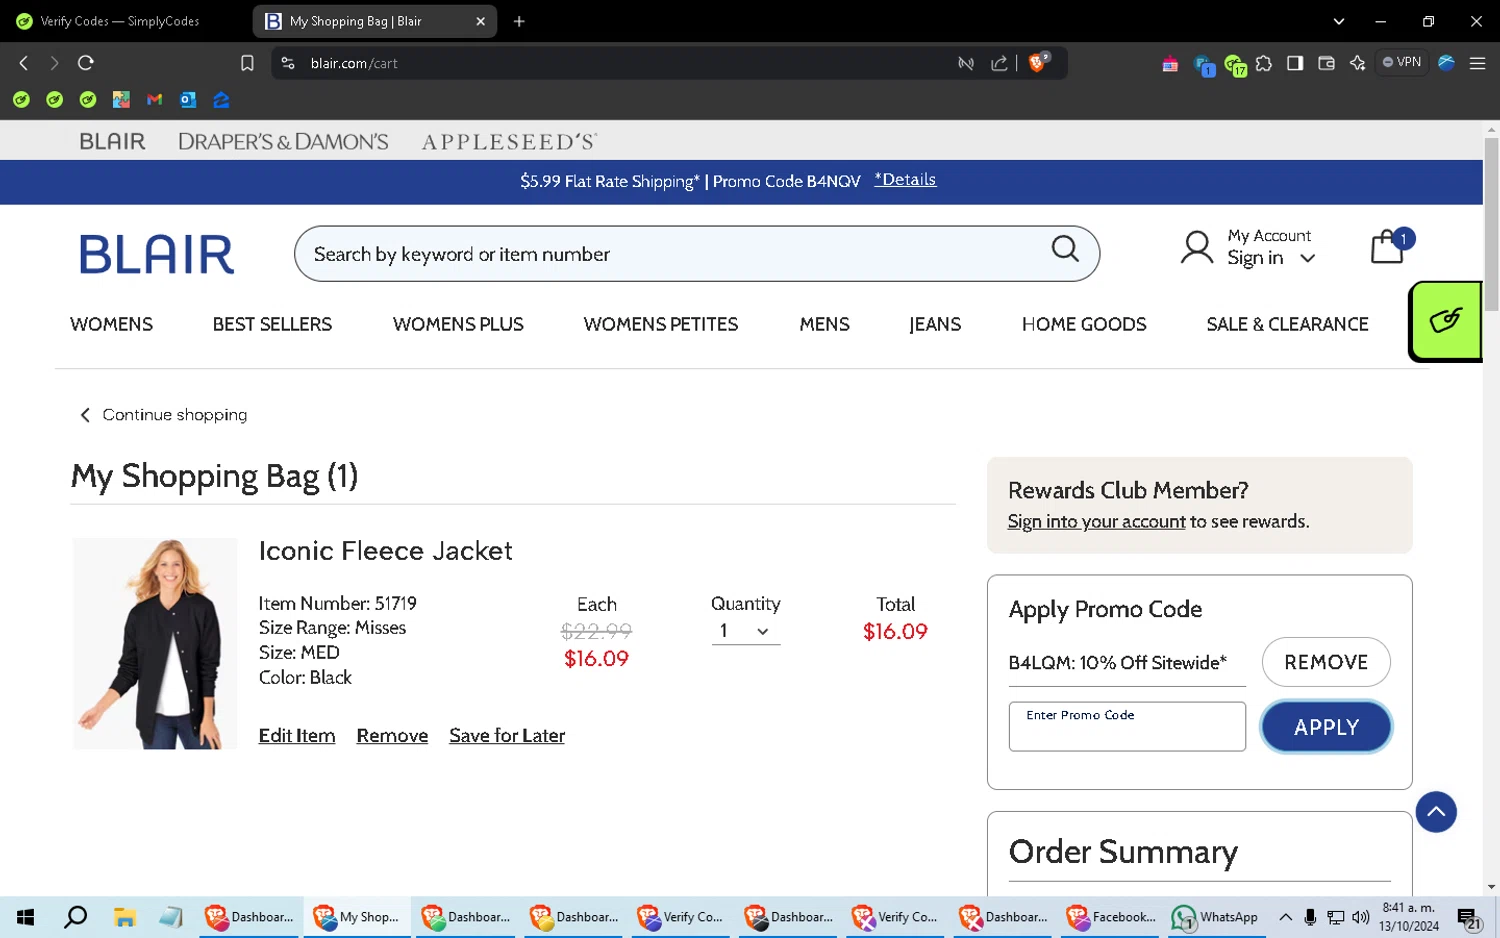Go to Draper's & Damon's site
Screen dimensions: 1500x938
pyautogui.click(x=283, y=142)
